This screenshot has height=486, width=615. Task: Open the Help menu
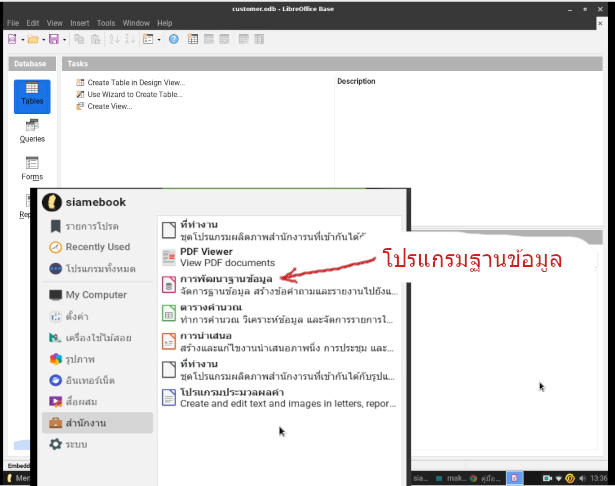165,23
